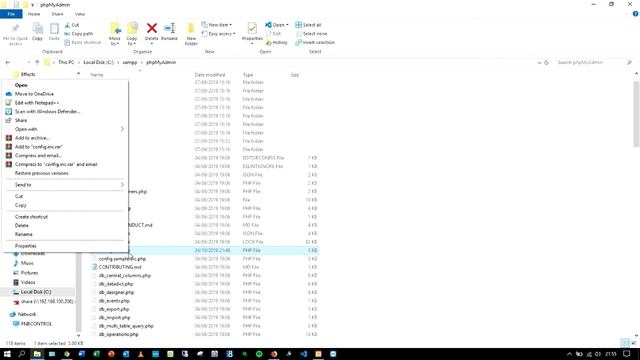Click the taskbar search magnifier icon
This screenshot has width=640, height=360.
click(22, 354)
